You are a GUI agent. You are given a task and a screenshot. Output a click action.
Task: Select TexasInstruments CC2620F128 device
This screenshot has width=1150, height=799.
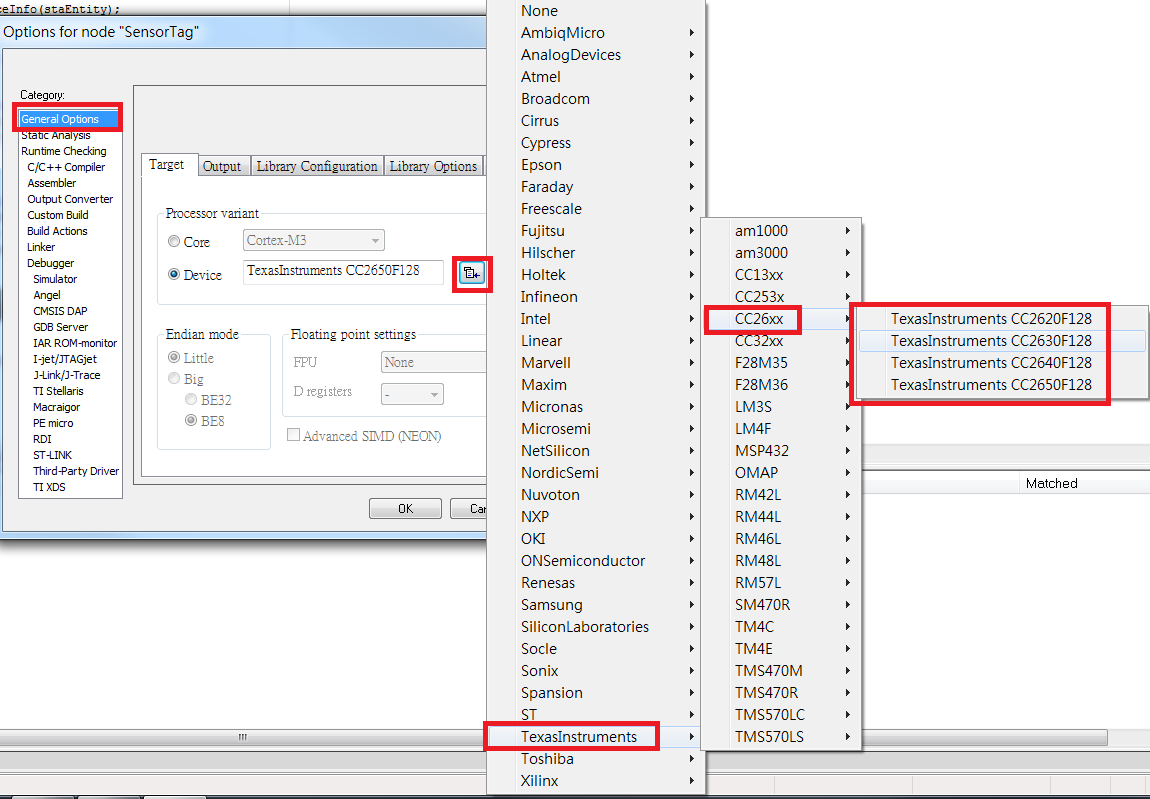point(1002,319)
